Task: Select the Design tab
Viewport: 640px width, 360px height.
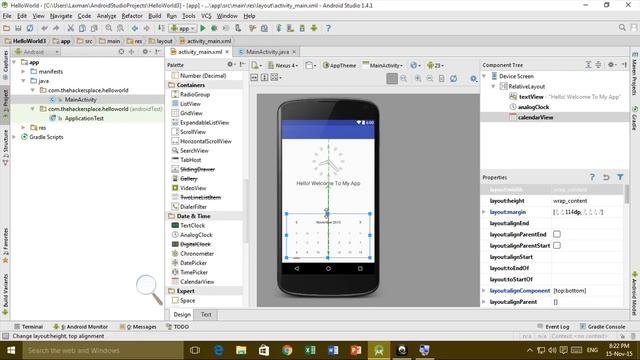Action: coord(182,314)
